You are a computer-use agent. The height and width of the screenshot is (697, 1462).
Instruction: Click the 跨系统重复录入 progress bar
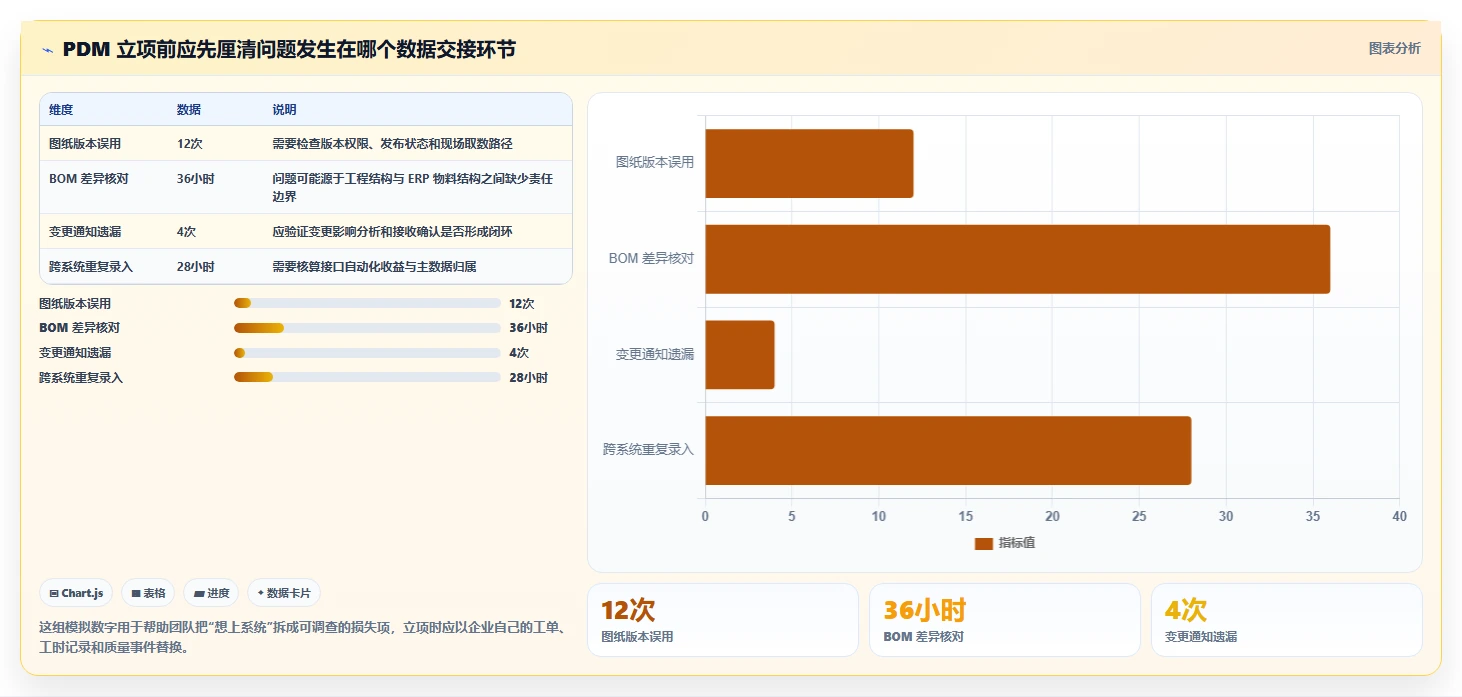[367, 377]
